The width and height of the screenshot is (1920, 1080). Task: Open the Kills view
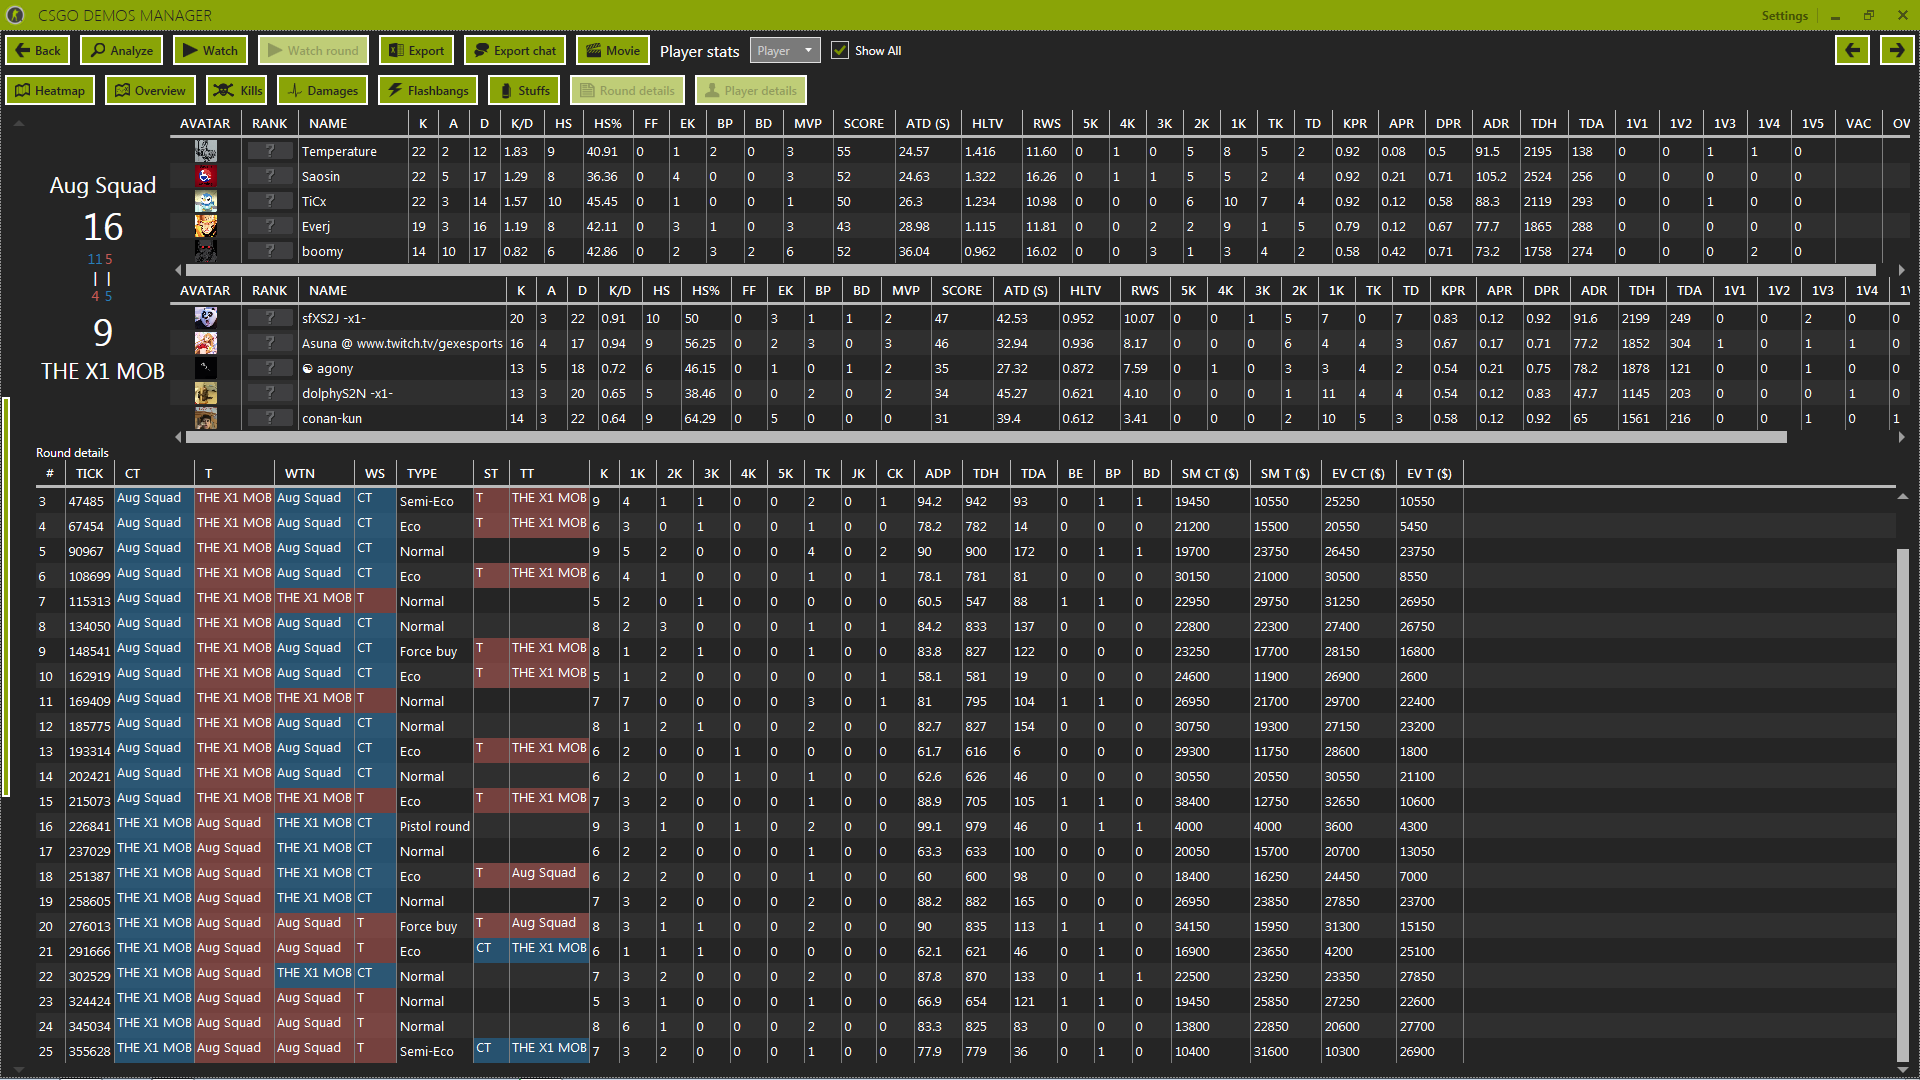pyautogui.click(x=237, y=90)
